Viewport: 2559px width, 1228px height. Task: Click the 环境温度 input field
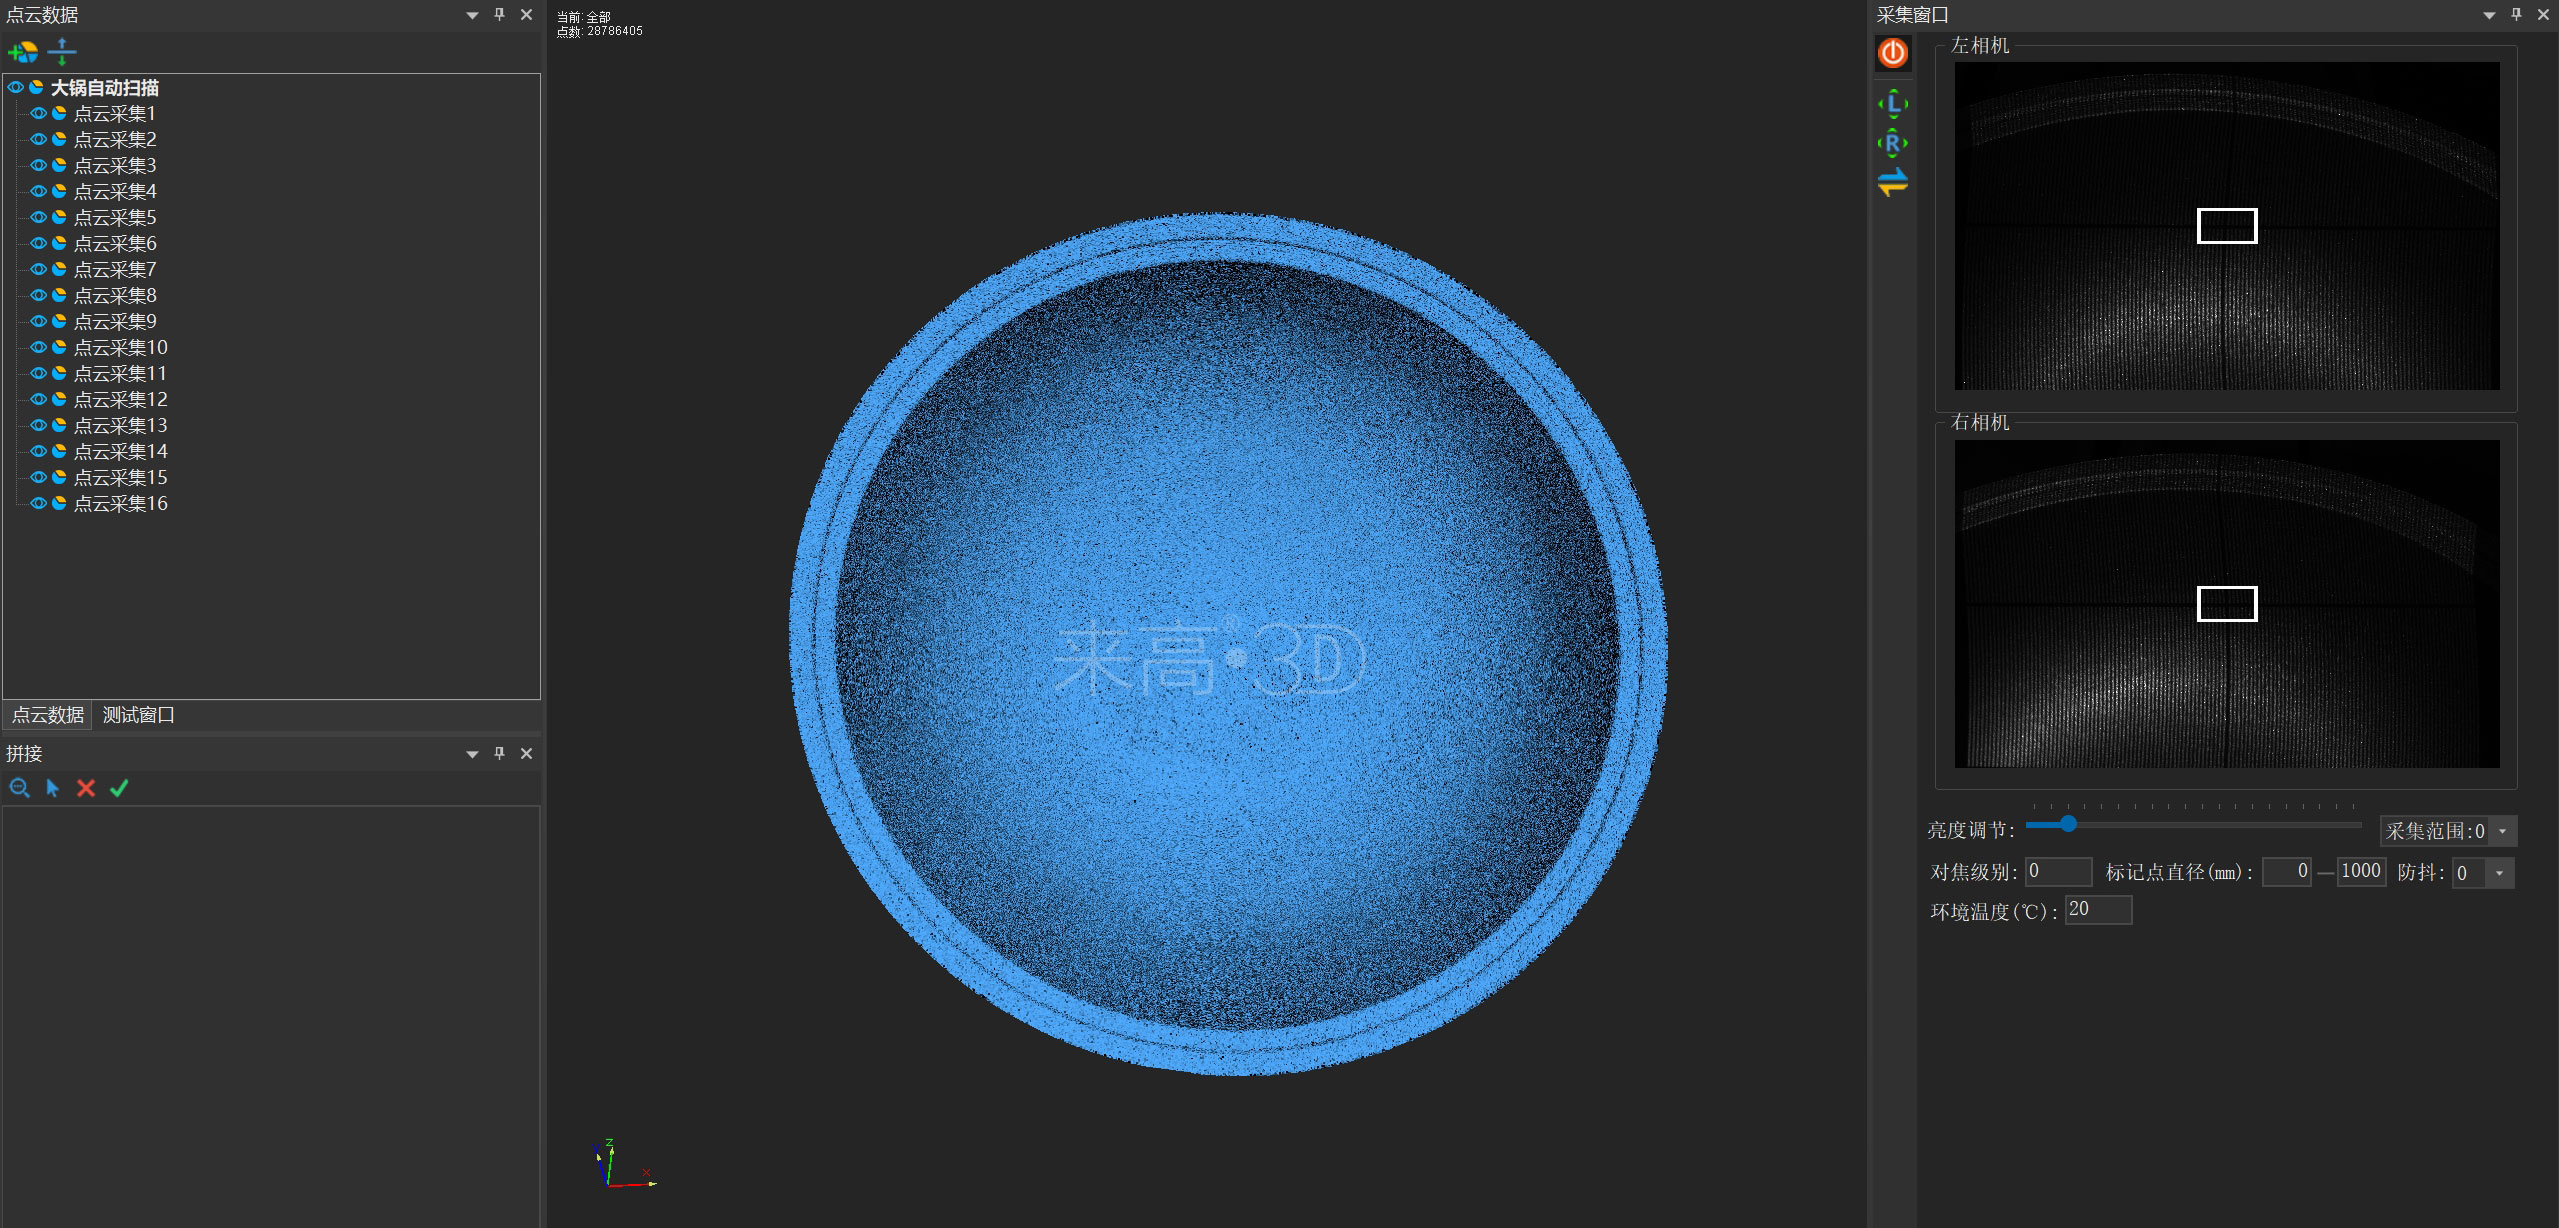tap(2098, 910)
